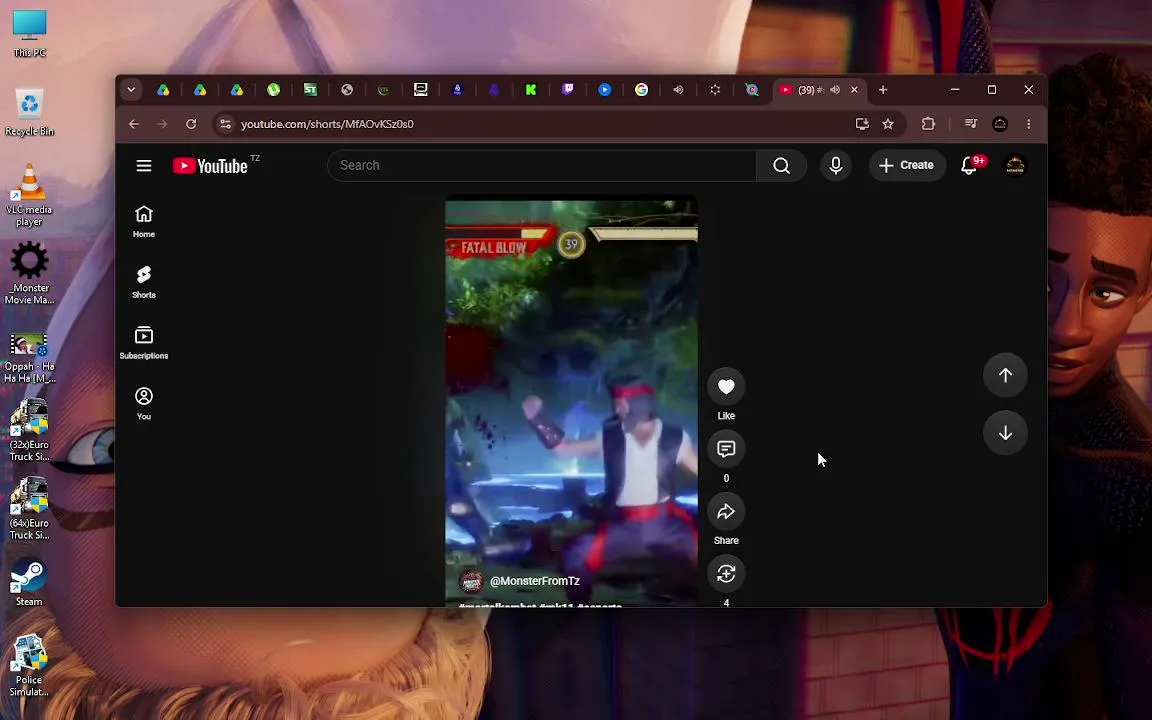The height and width of the screenshot is (720, 1152).
Task: Open the tab search dropdown arrow
Action: (131, 90)
